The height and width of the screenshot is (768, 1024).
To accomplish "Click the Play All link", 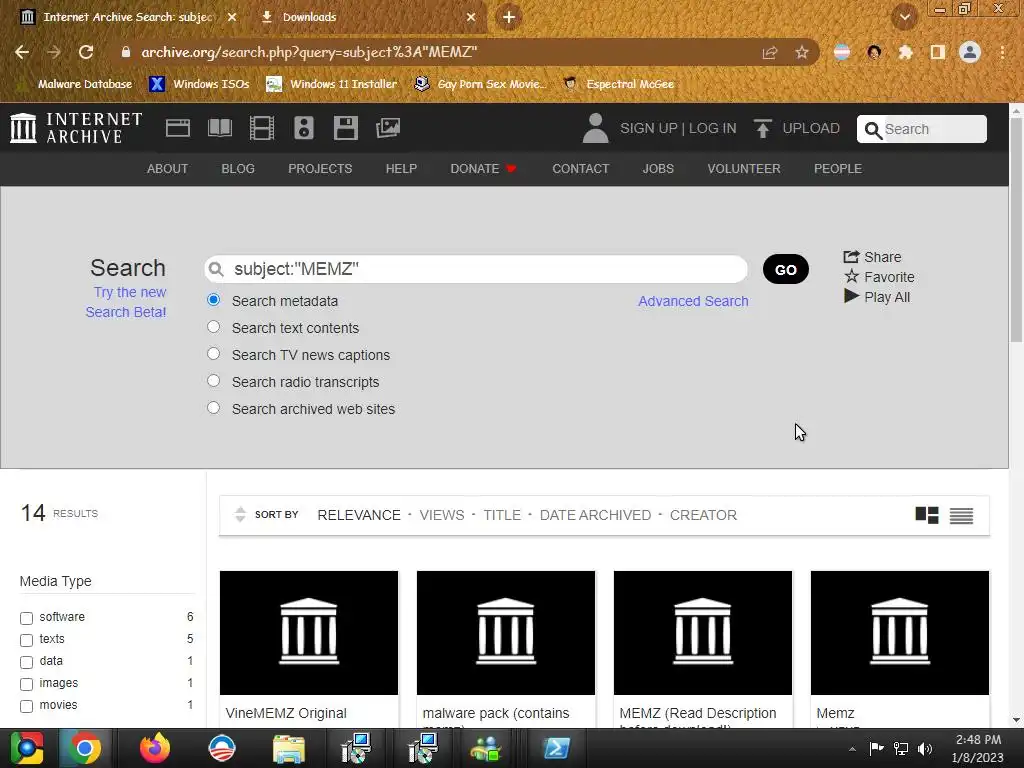I will [877, 297].
